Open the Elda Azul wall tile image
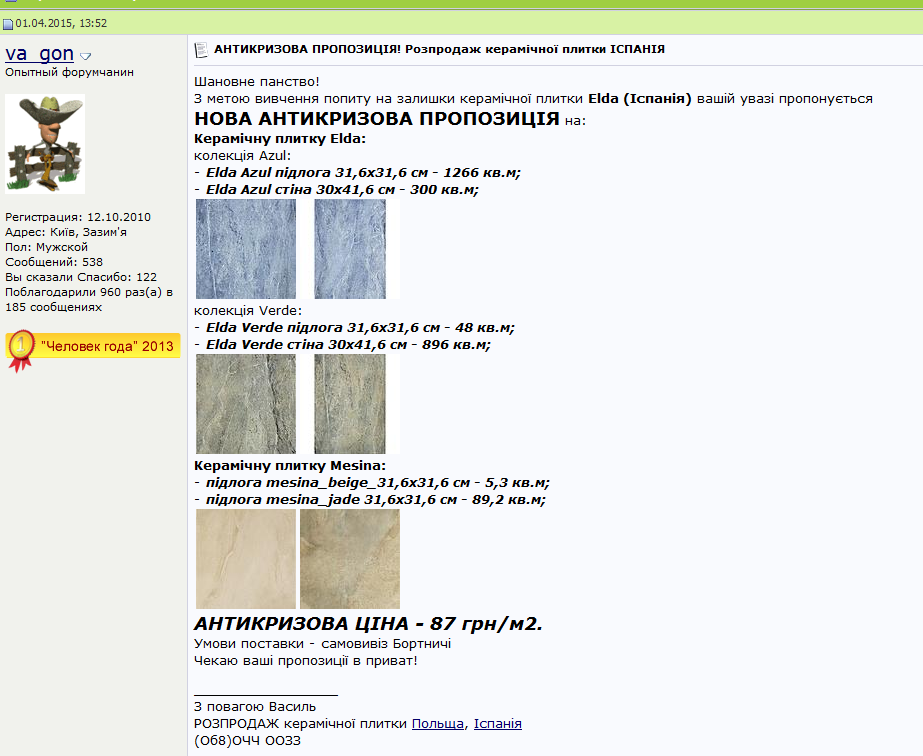The width and height of the screenshot is (923, 756). coord(350,249)
